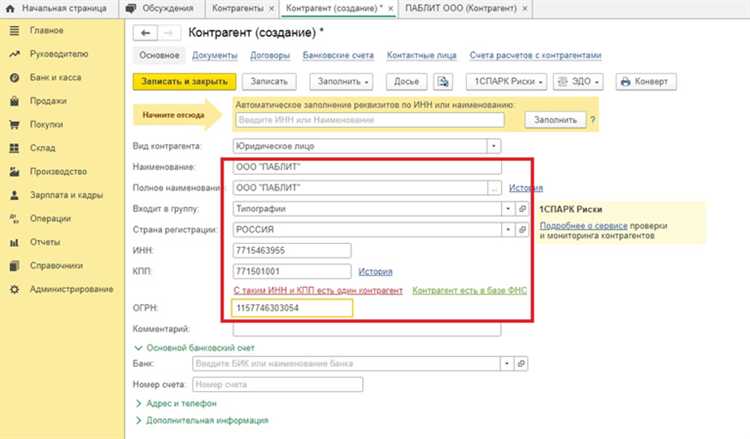Viewport: 750px width, 439px height.
Task: Open the Банк field dropdown arrow
Action: click(507, 364)
